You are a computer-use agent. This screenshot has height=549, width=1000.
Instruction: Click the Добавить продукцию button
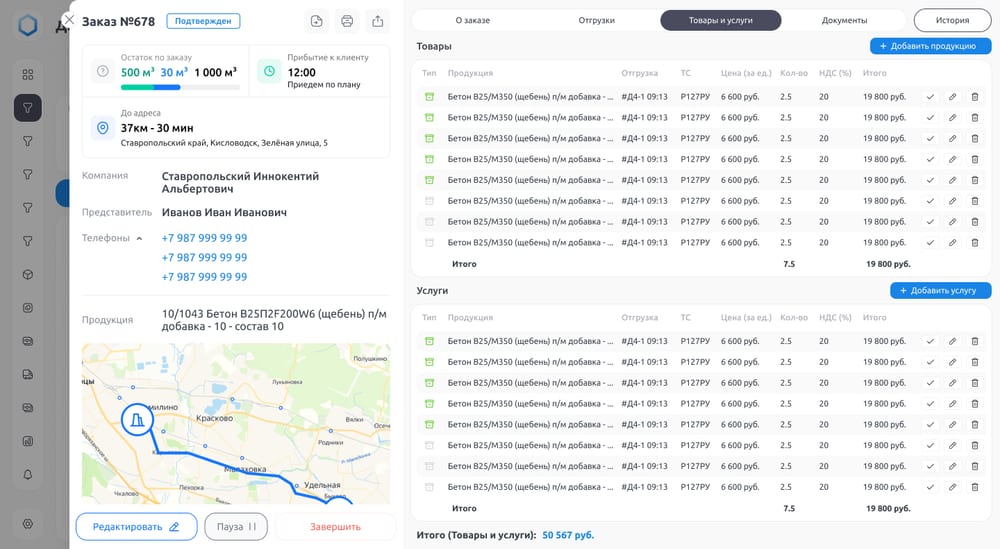[930, 46]
